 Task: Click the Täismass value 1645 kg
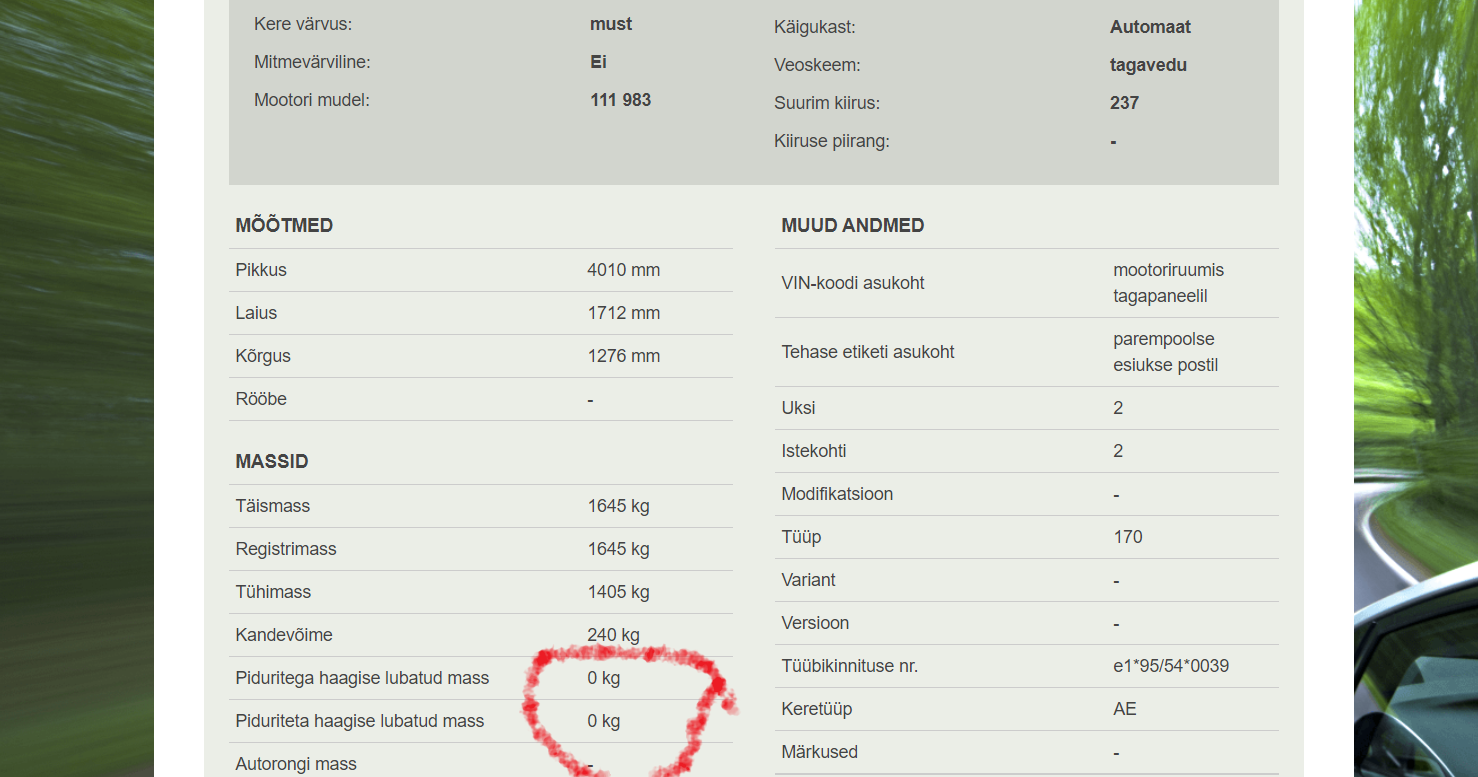618,506
